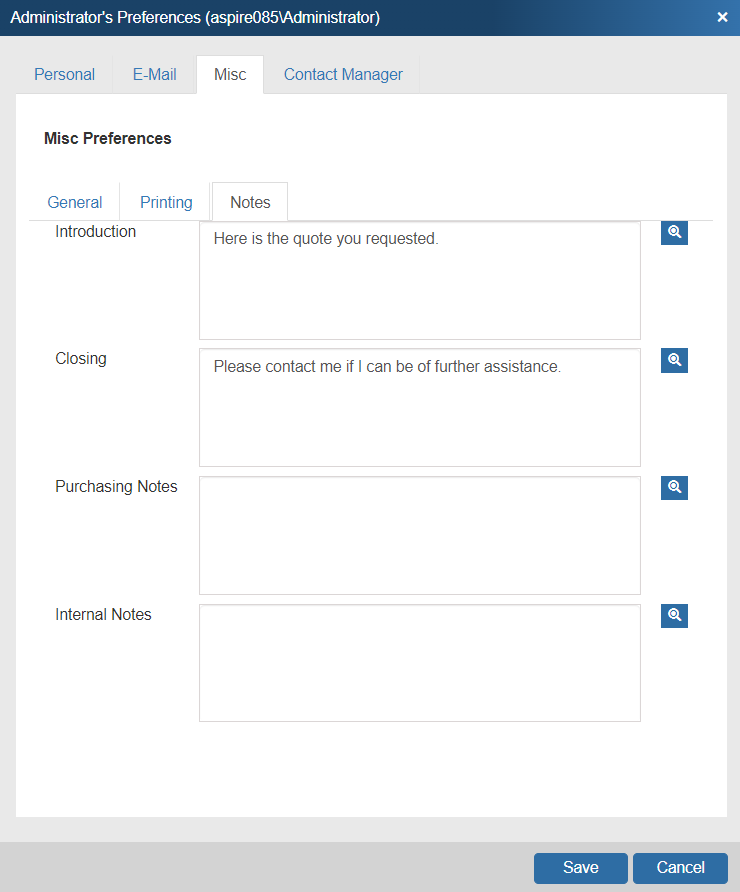Select the Notes sub-tab

[250, 202]
